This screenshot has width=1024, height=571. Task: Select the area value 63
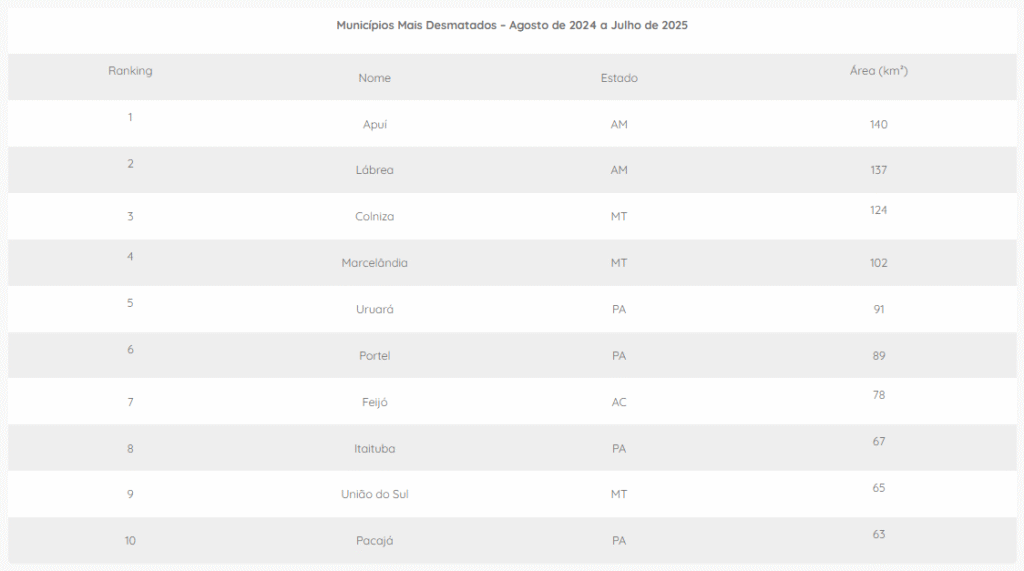tap(879, 534)
